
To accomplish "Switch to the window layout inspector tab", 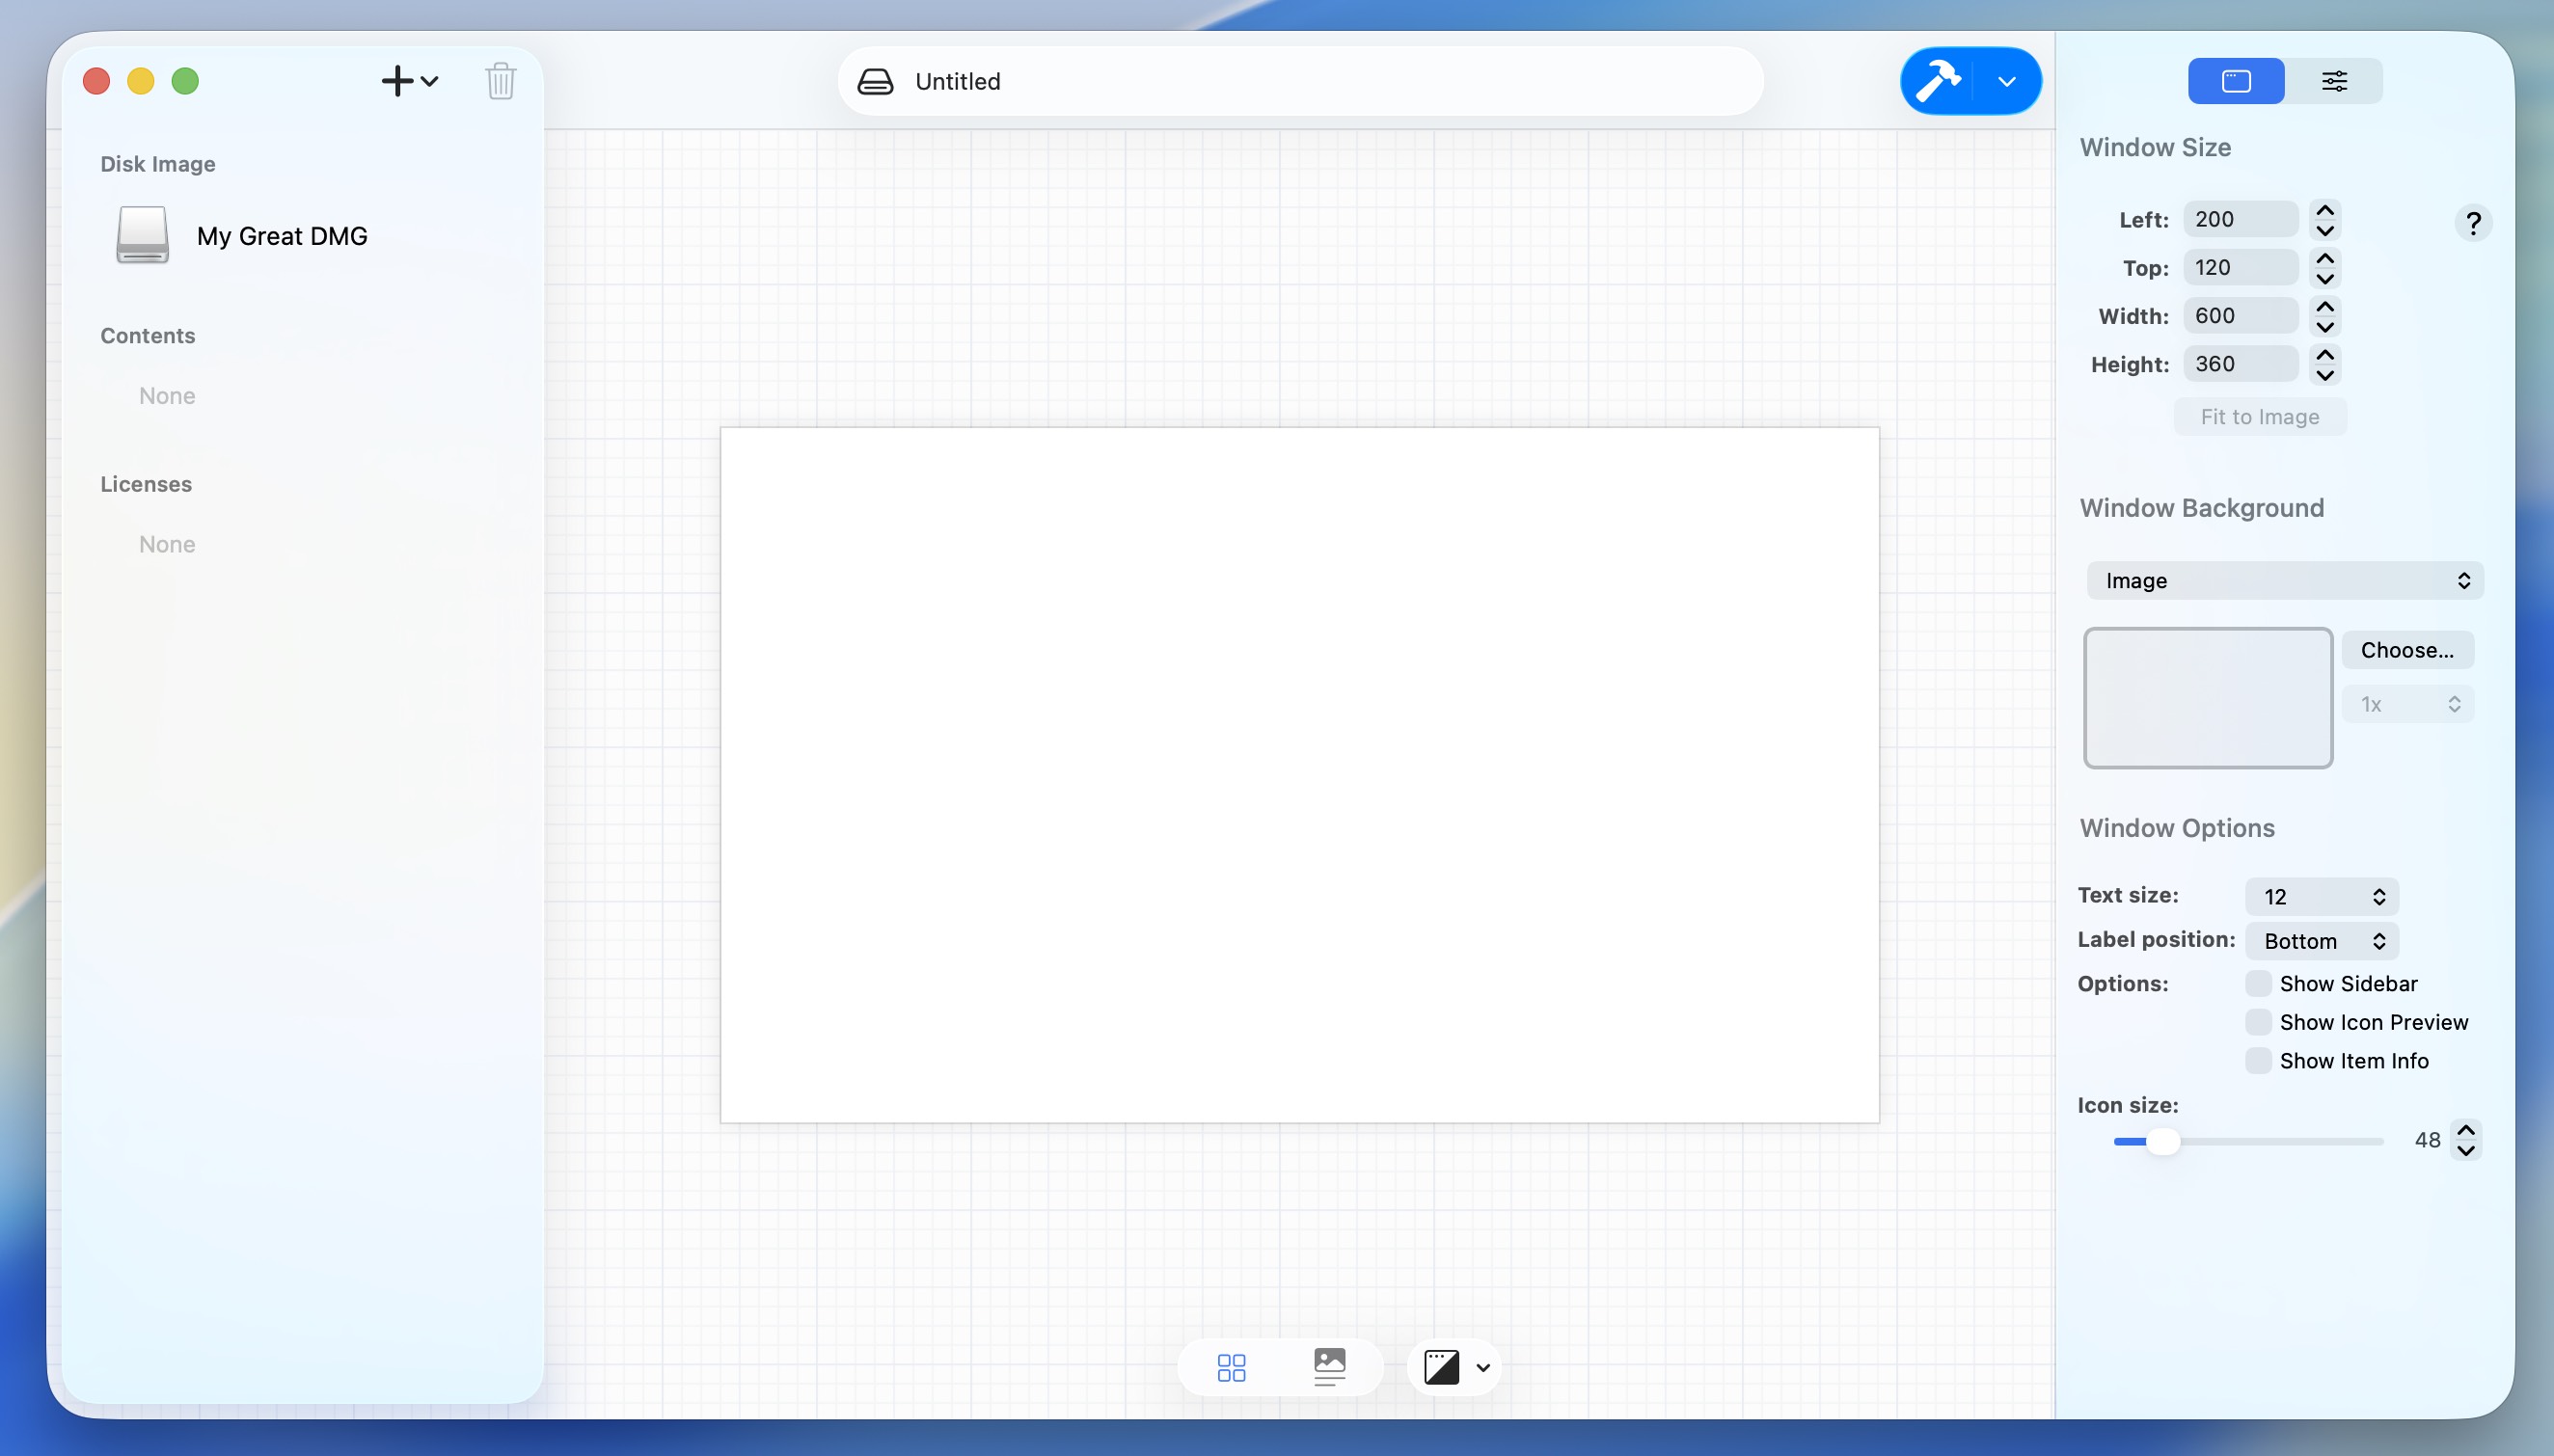I will [2236, 81].
